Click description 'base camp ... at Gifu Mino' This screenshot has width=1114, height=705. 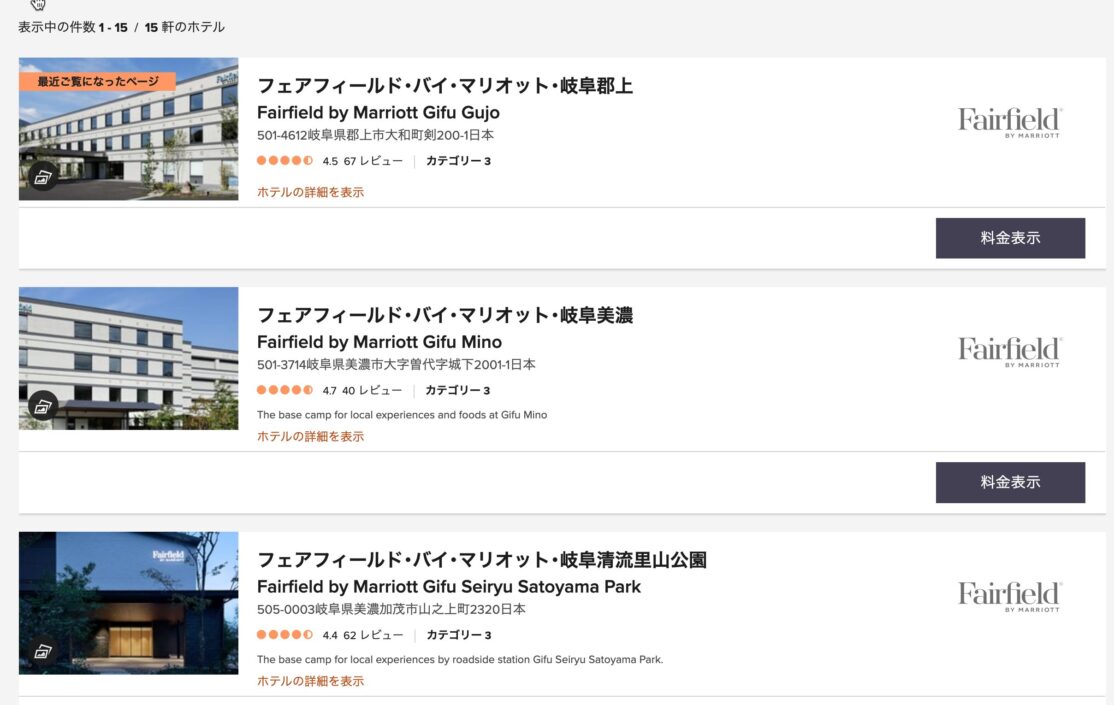[x=402, y=415]
